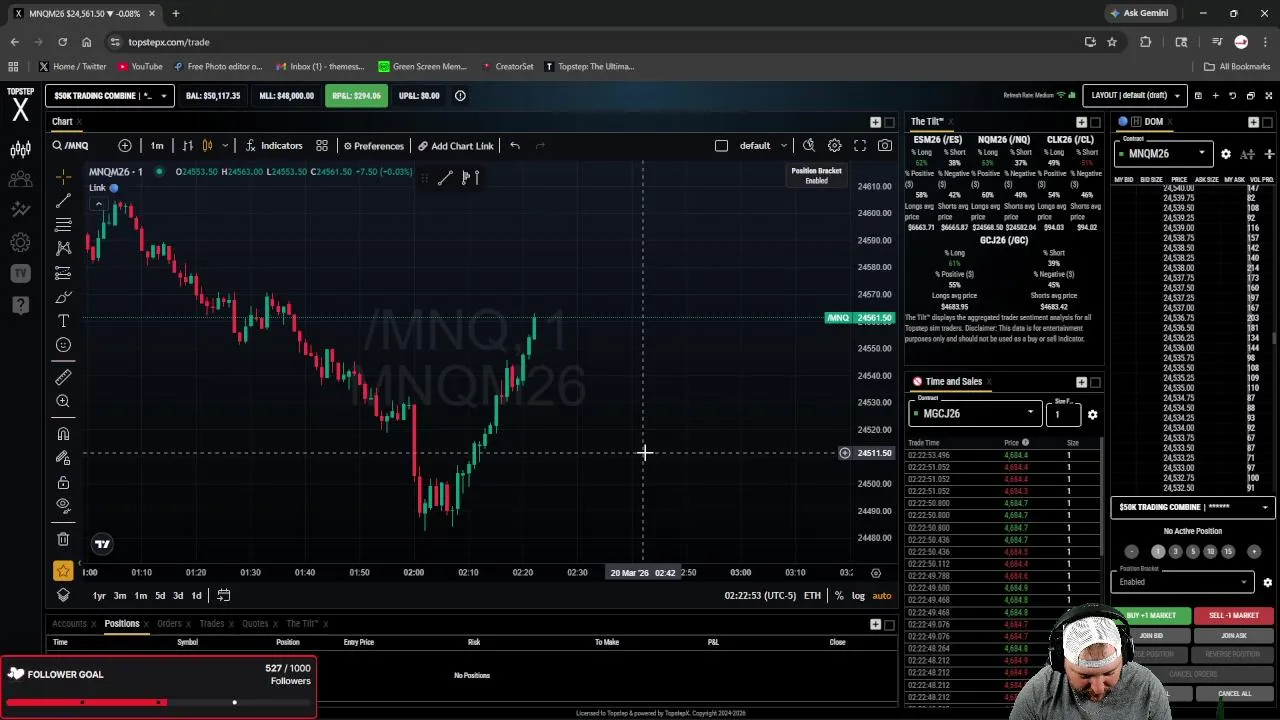Expand the DOM account $50K Trading Combine dropdown
Image resolution: width=1280 pixels, height=720 pixels.
pos(1192,508)
